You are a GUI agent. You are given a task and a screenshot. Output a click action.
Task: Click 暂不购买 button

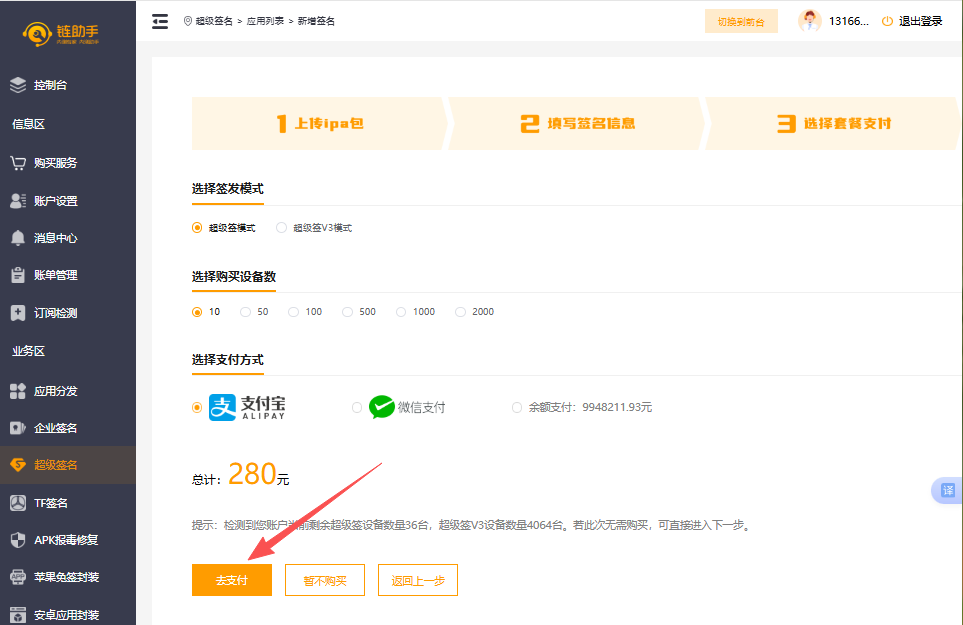point(324,580)
